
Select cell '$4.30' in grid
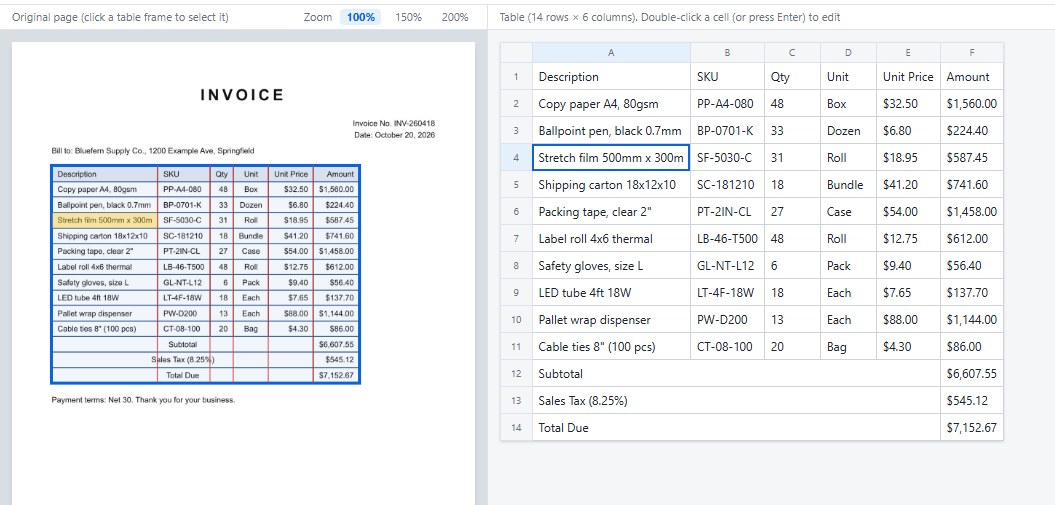(x=908, y=347)
